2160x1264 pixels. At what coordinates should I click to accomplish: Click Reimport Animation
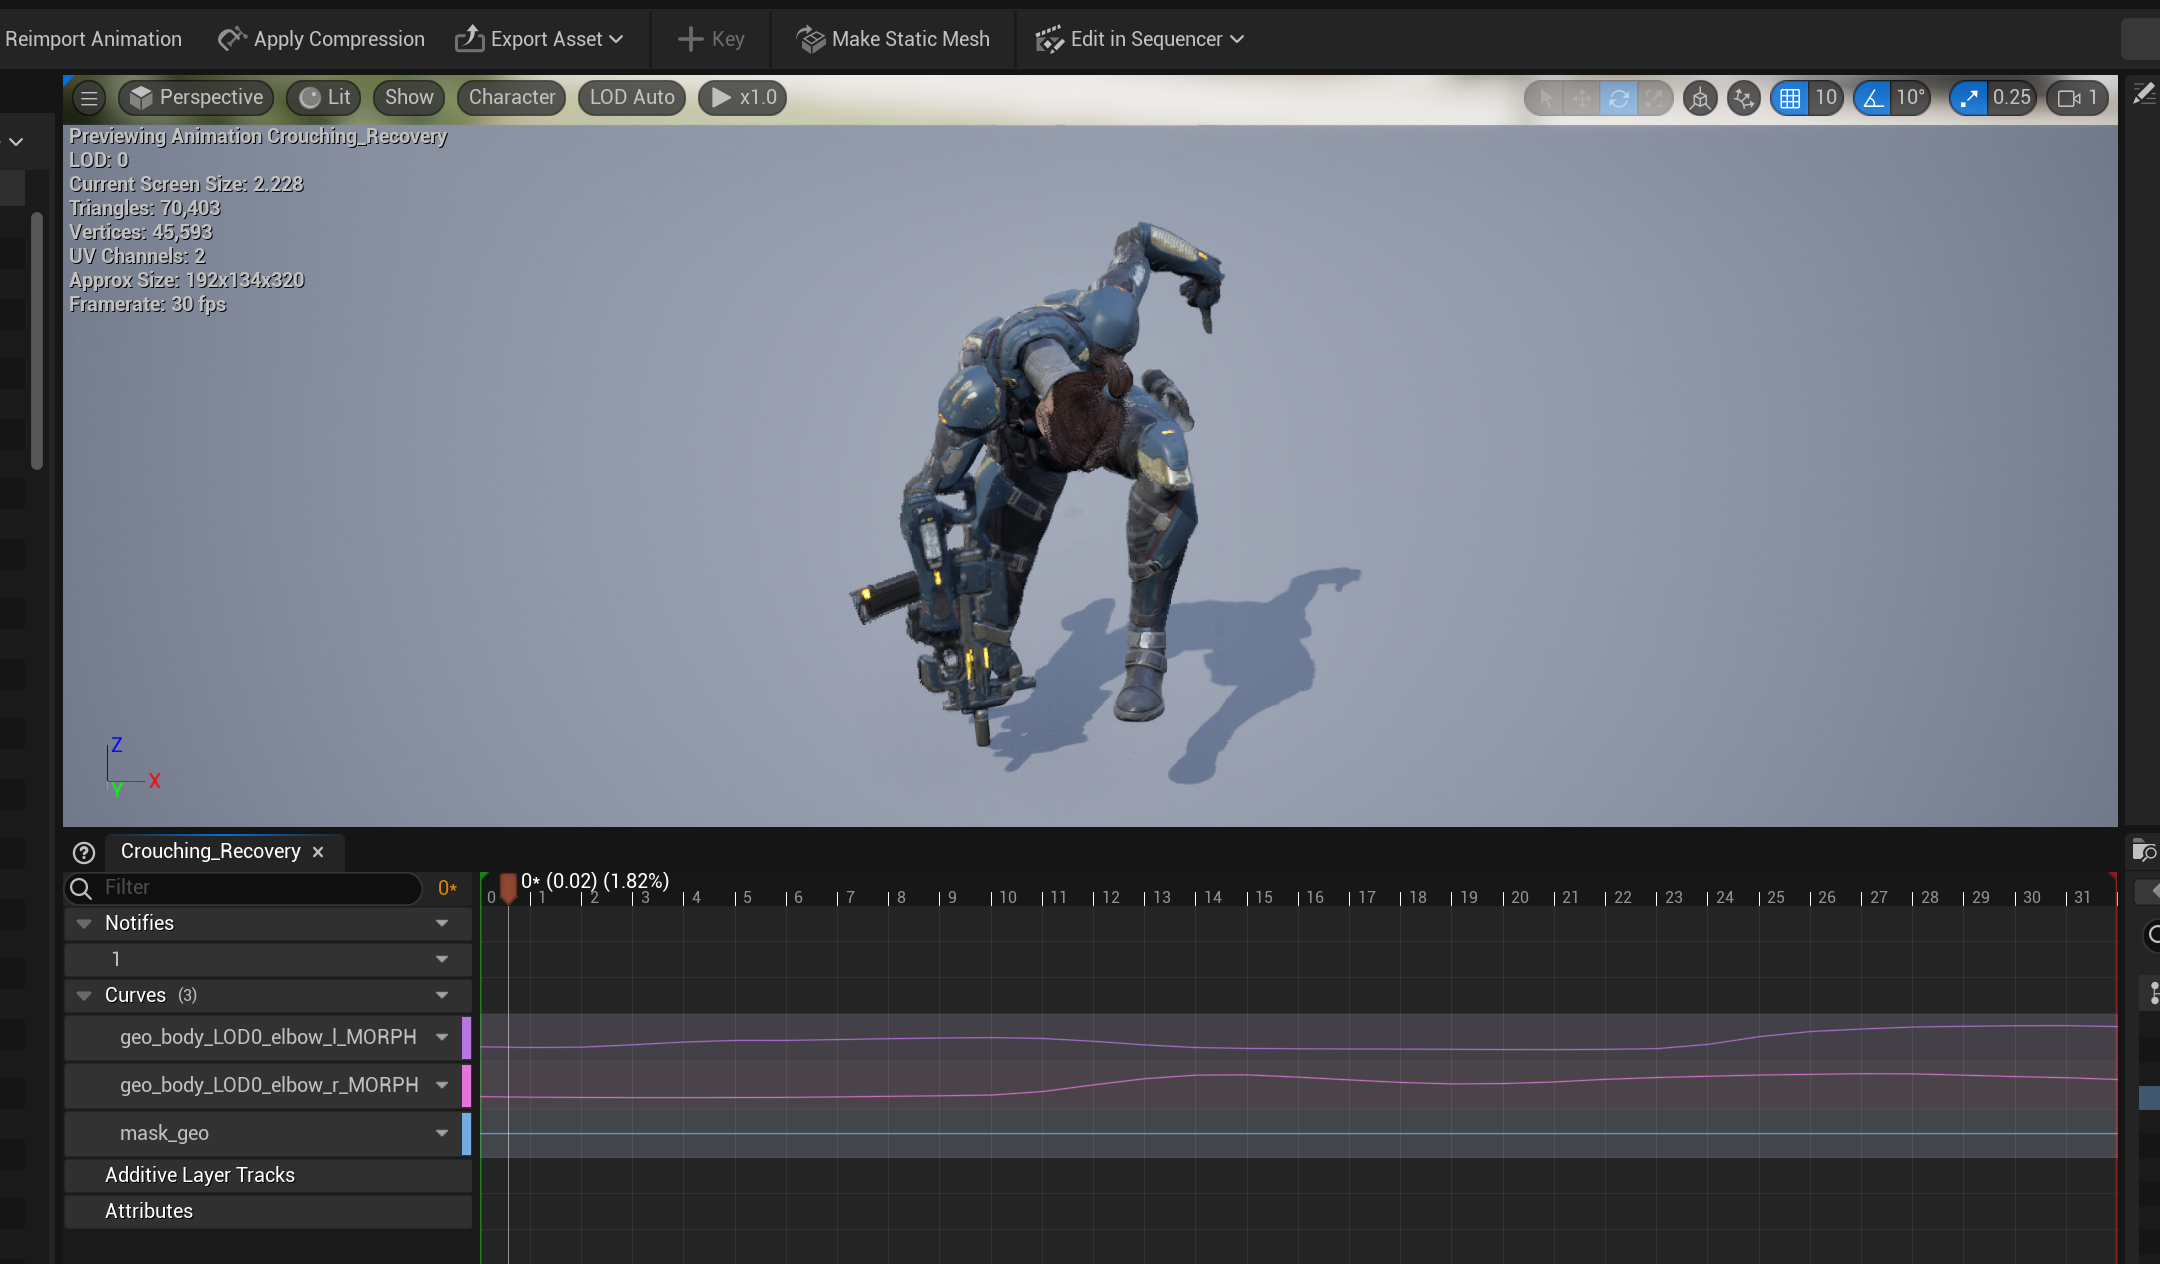click(x=93, y=39)
